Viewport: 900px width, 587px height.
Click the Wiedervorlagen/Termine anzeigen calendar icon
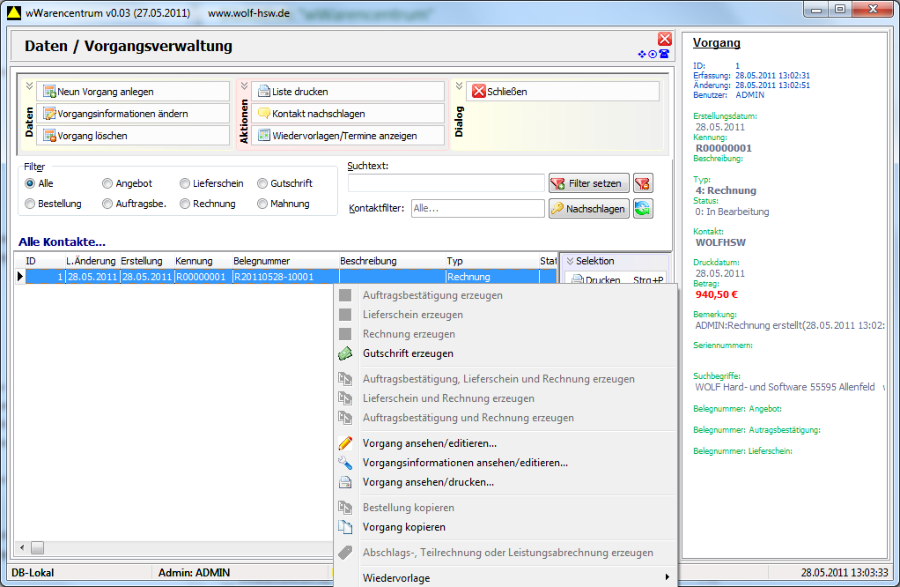(262, 136)
